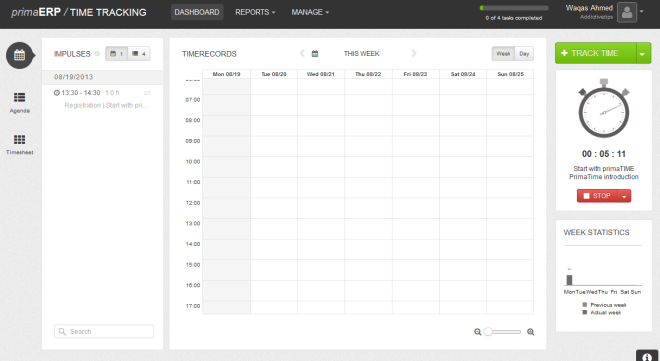Click the info icon at bottom corner
The image size is (660, 361).
click(647, 356)
